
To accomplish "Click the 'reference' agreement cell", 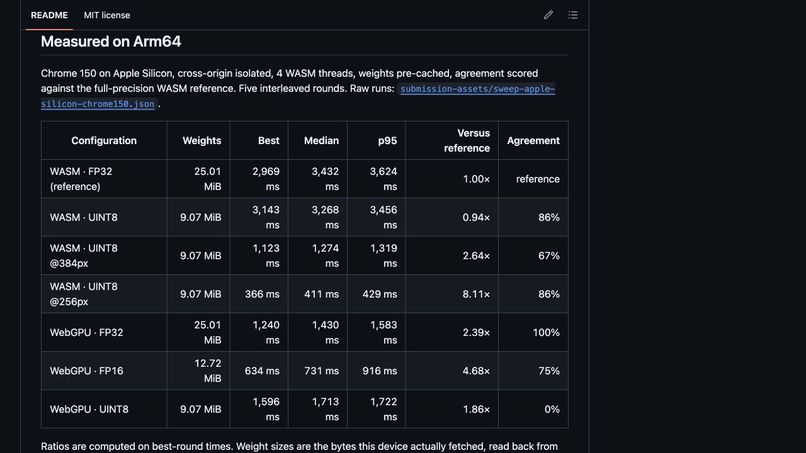I will 533,179.
